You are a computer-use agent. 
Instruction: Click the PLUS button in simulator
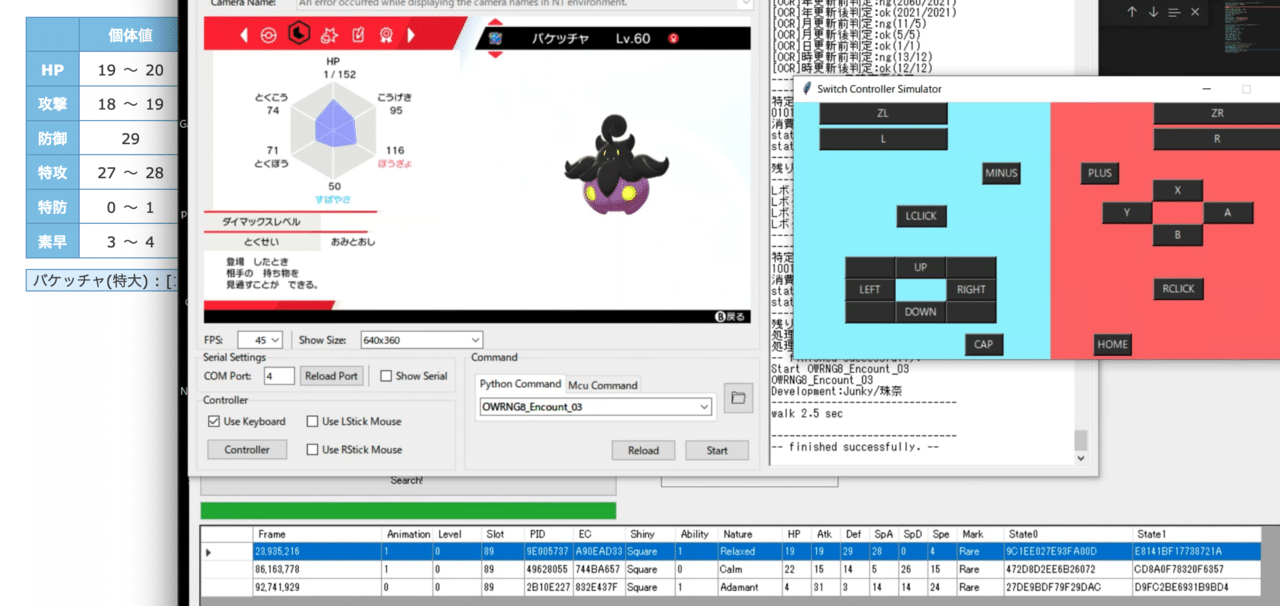click(x=1099, y=173)
